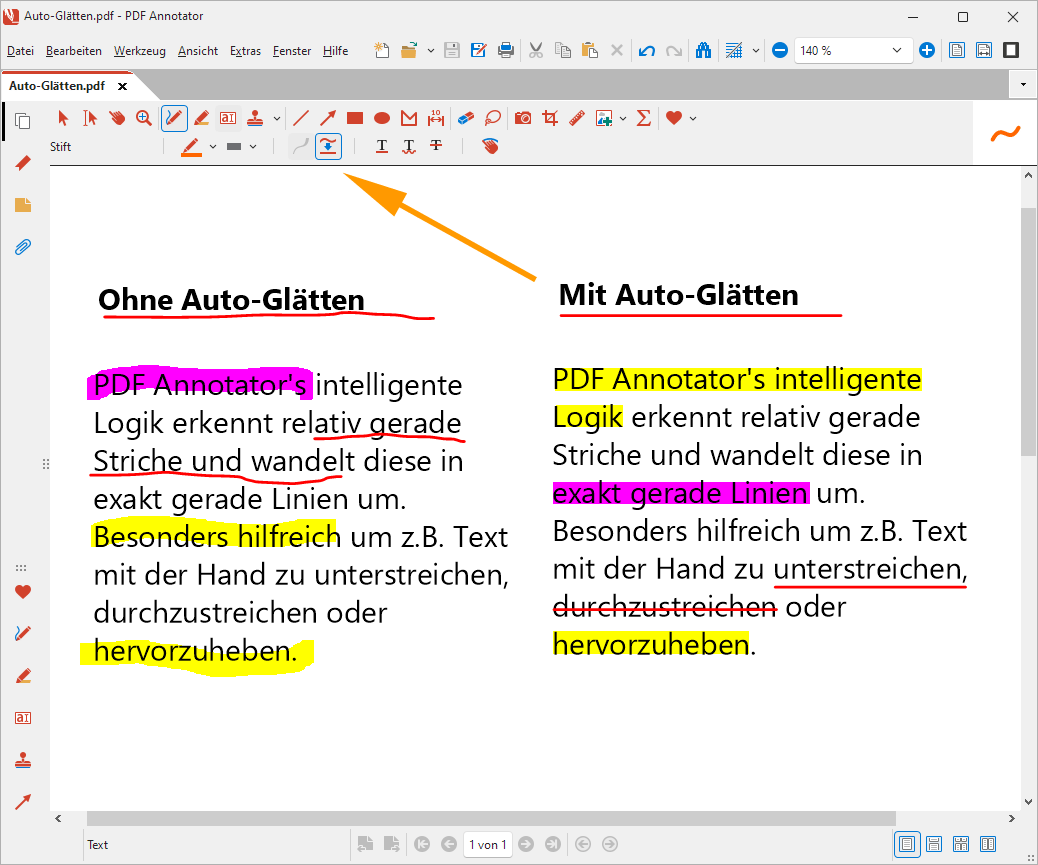The width and height of the screenshot is (1038, 865).
Task: Expand the favorites heart dropdown arrow
Action: (693, 118)
